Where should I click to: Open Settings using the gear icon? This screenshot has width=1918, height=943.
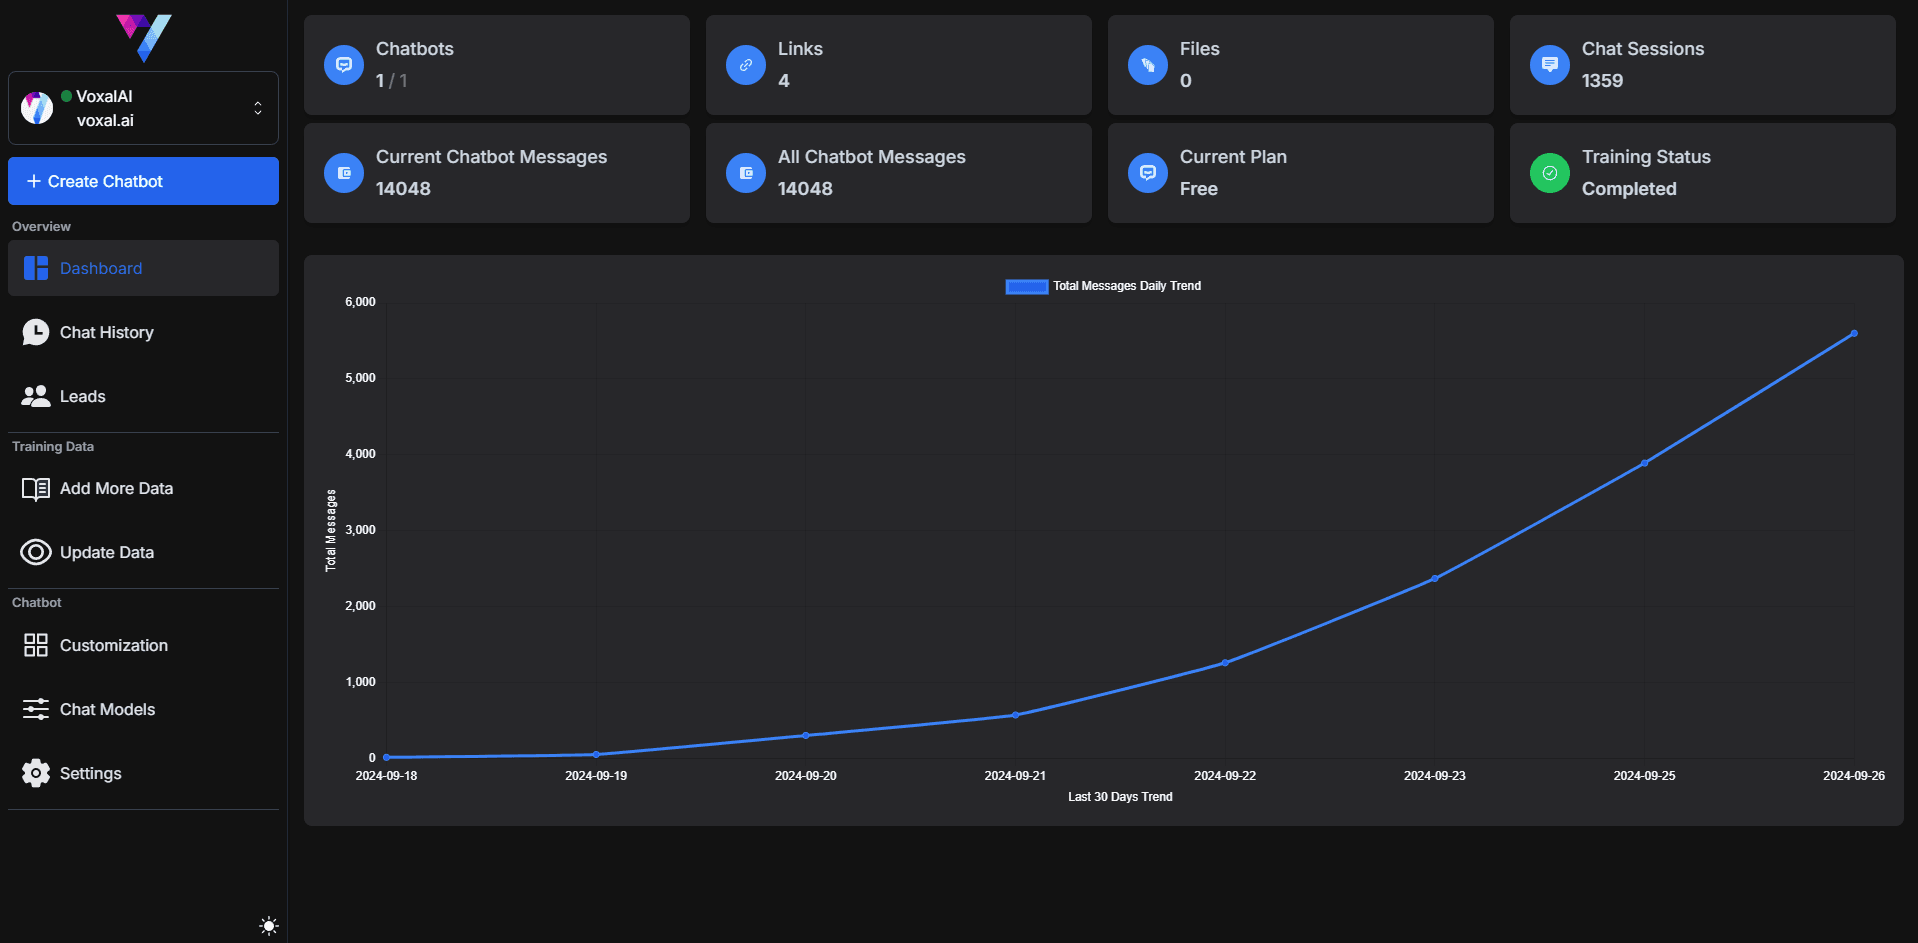click(x=36, y=773)
